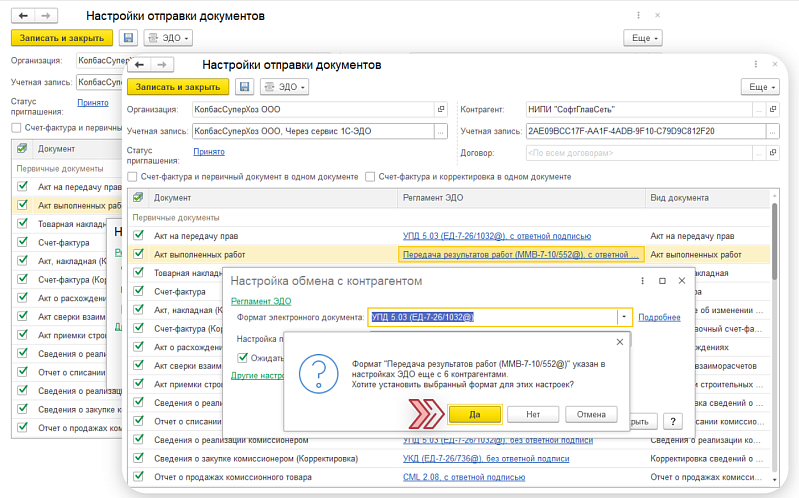The height and width of the screenshot is (498, 799).
Task: Go back with the left arrow in the front window
Action: 139,65
